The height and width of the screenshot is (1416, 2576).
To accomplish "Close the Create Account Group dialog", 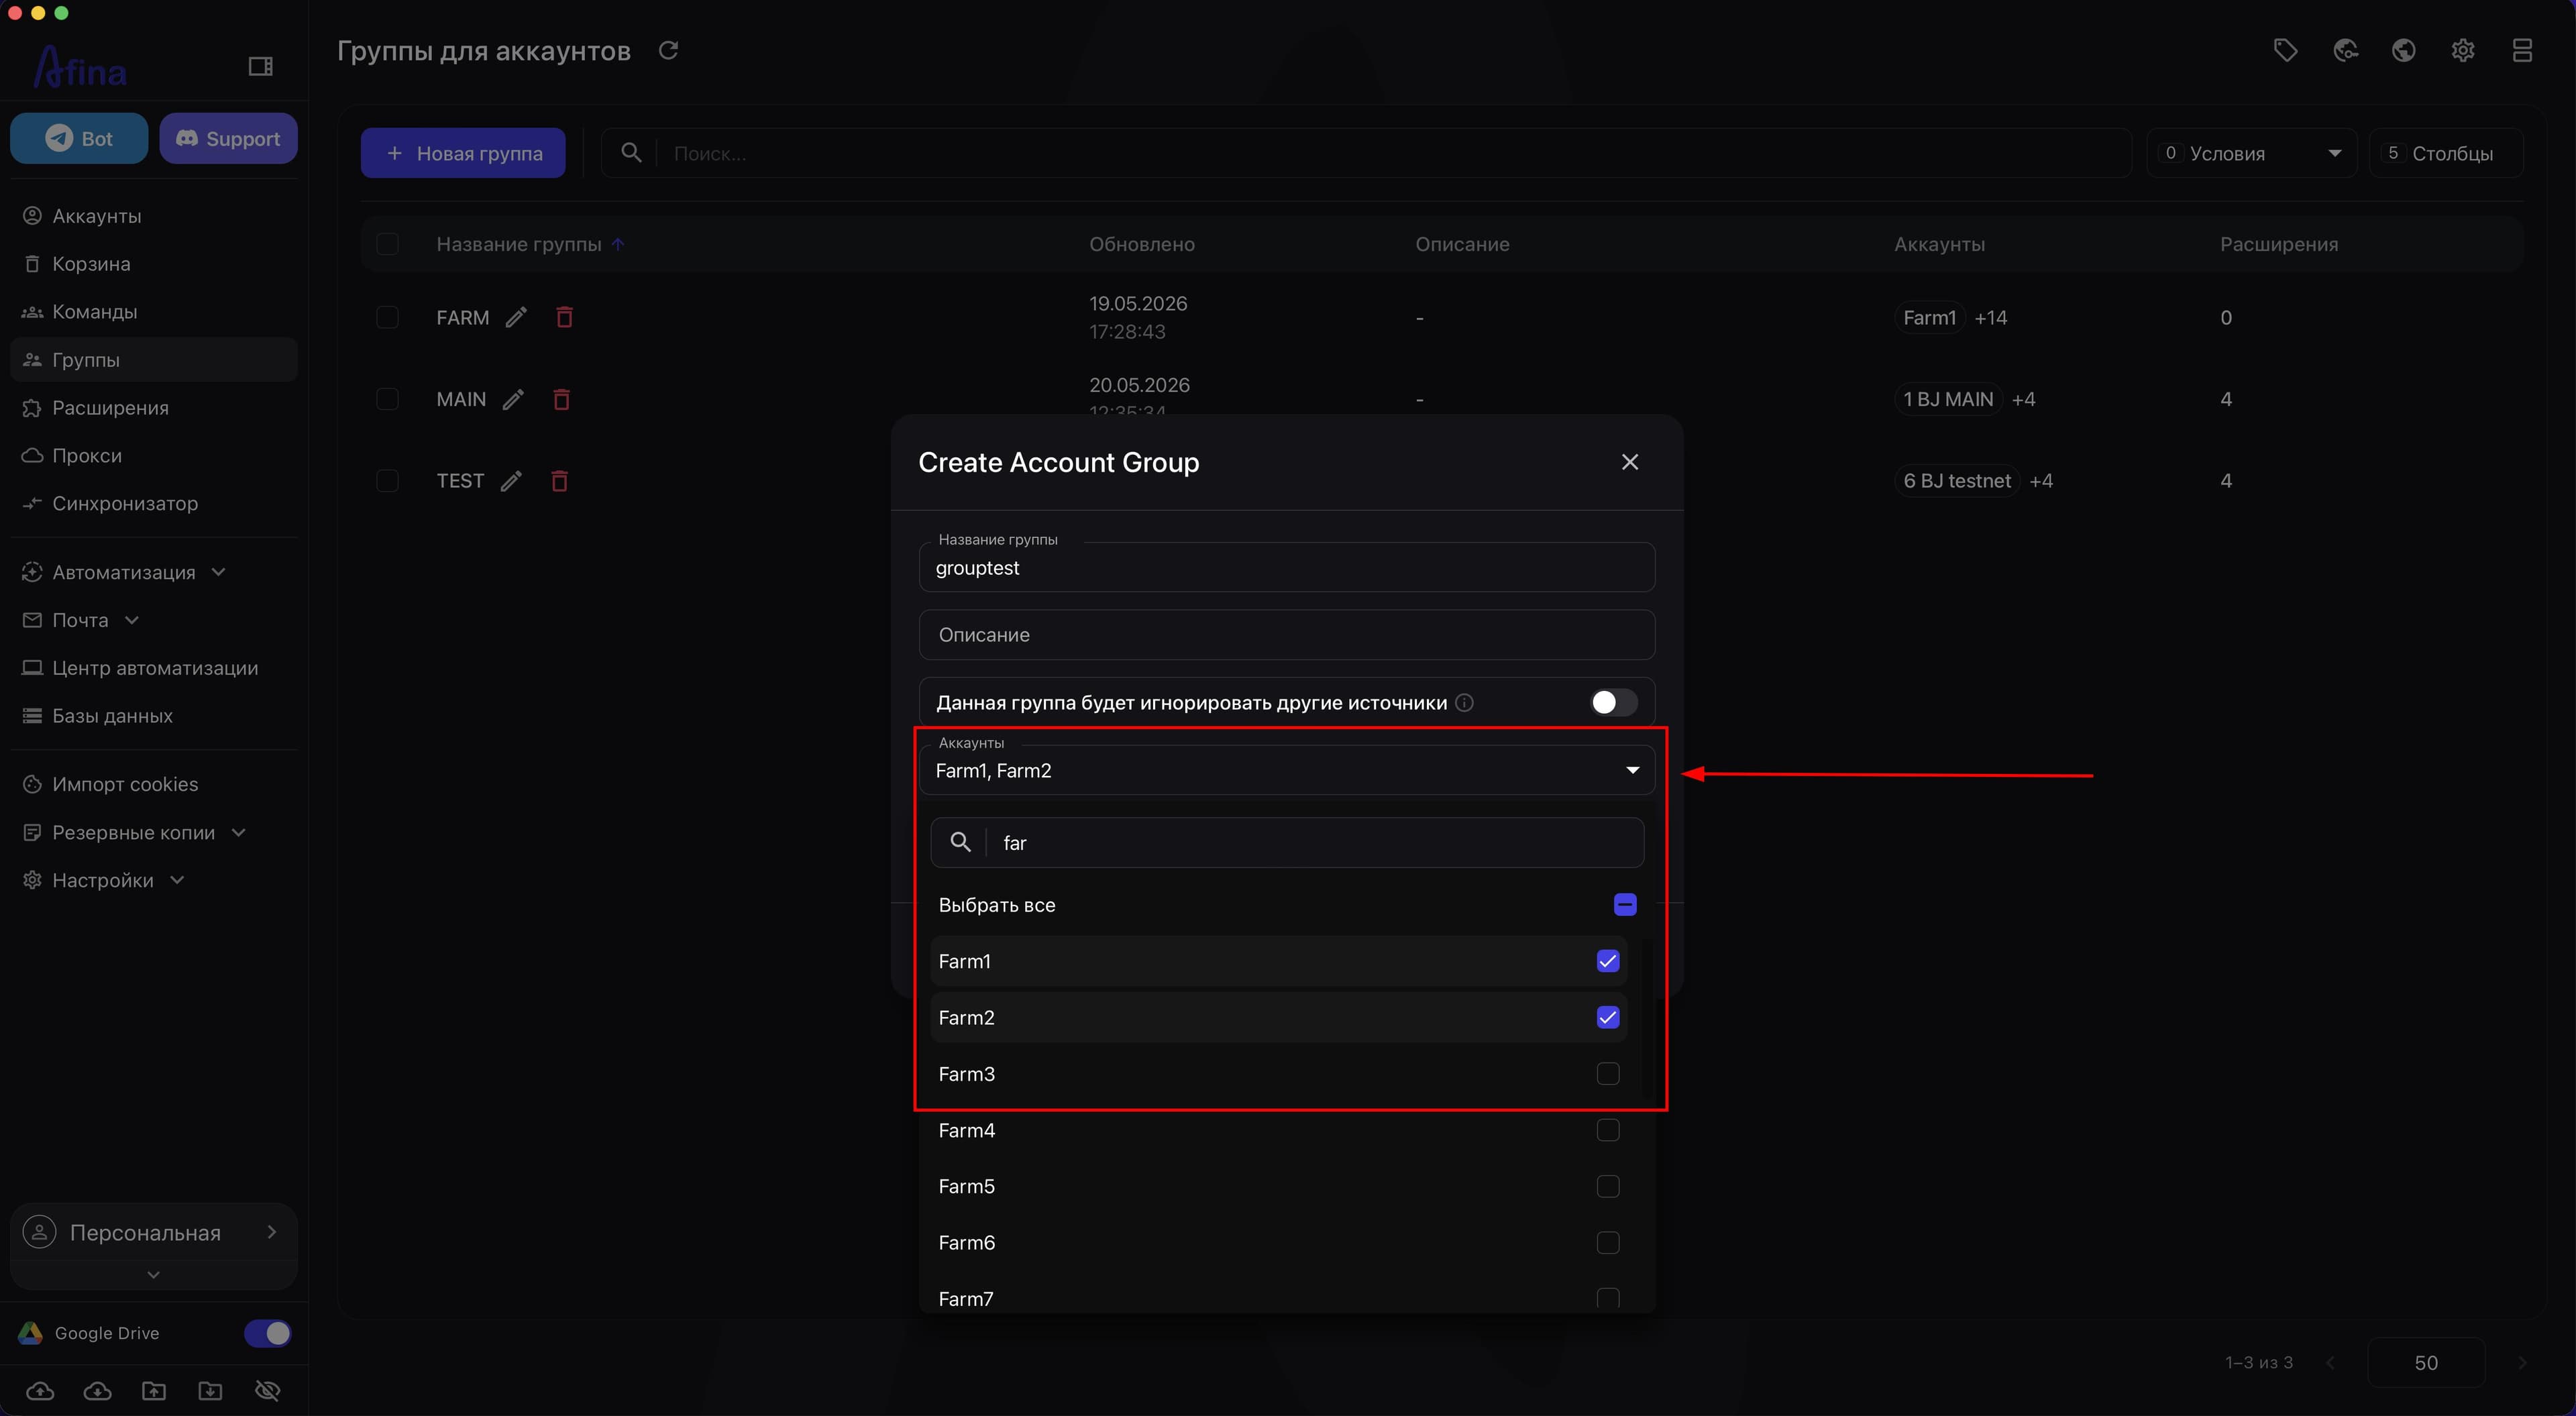I will [x=1630, y=462].
